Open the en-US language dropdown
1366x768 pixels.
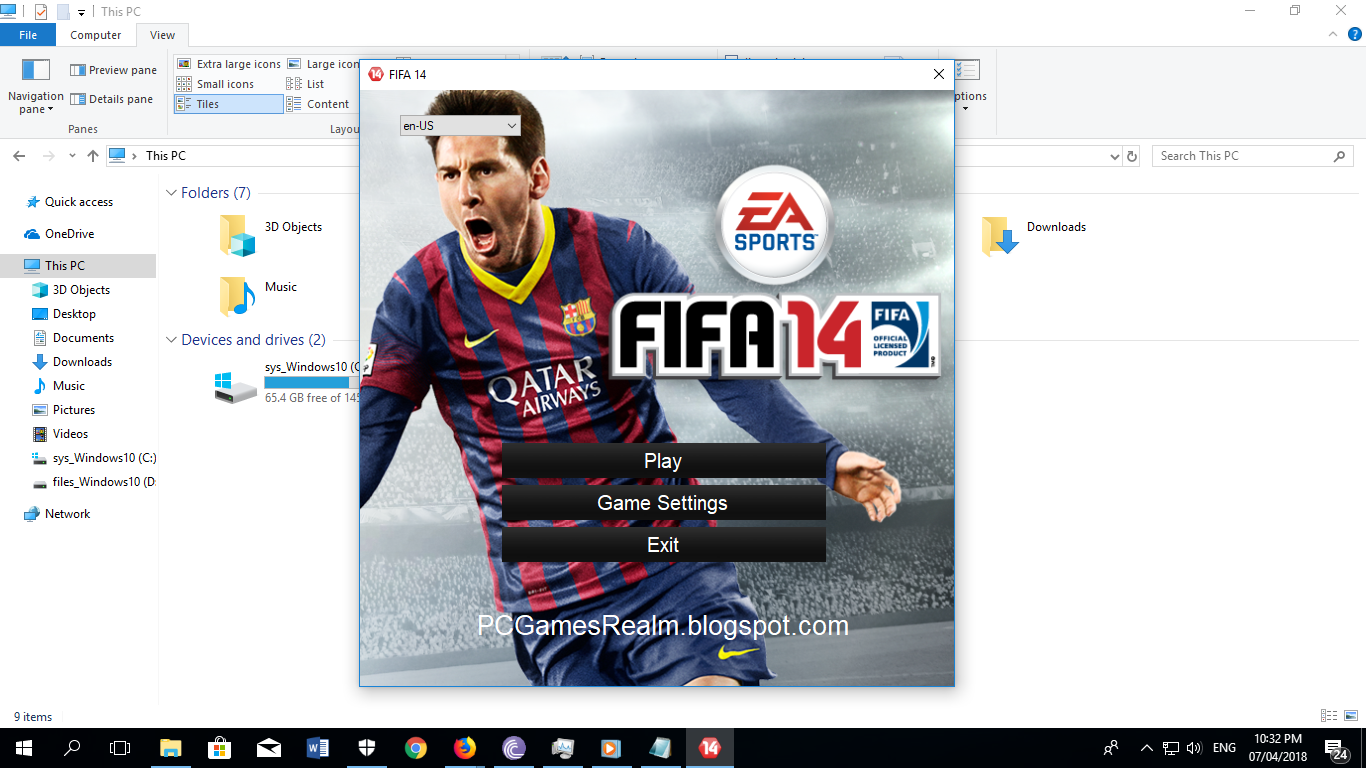(460, 126)
